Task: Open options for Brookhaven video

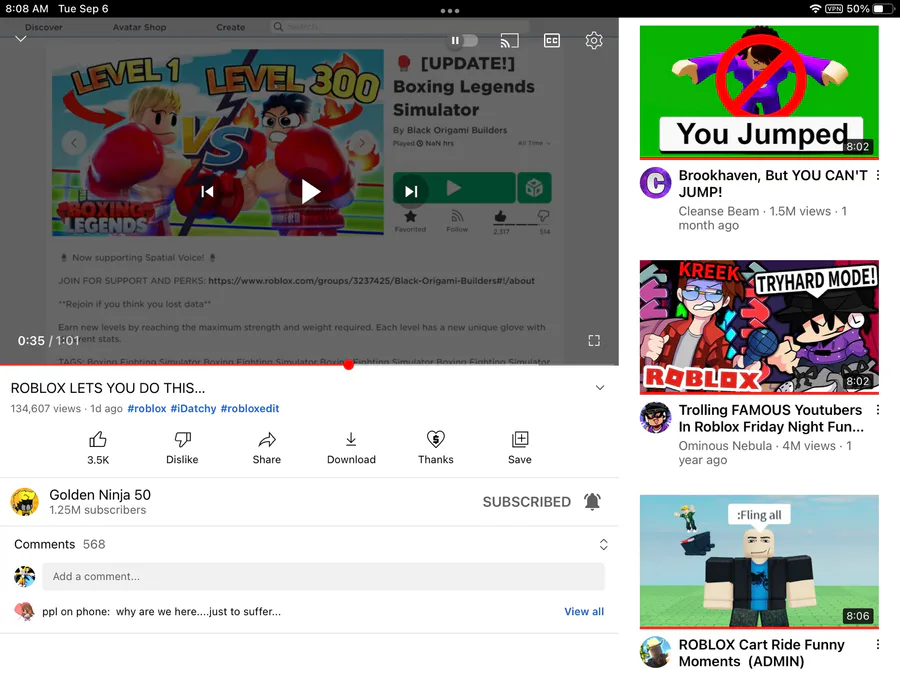Action: [x=878, y=176]
